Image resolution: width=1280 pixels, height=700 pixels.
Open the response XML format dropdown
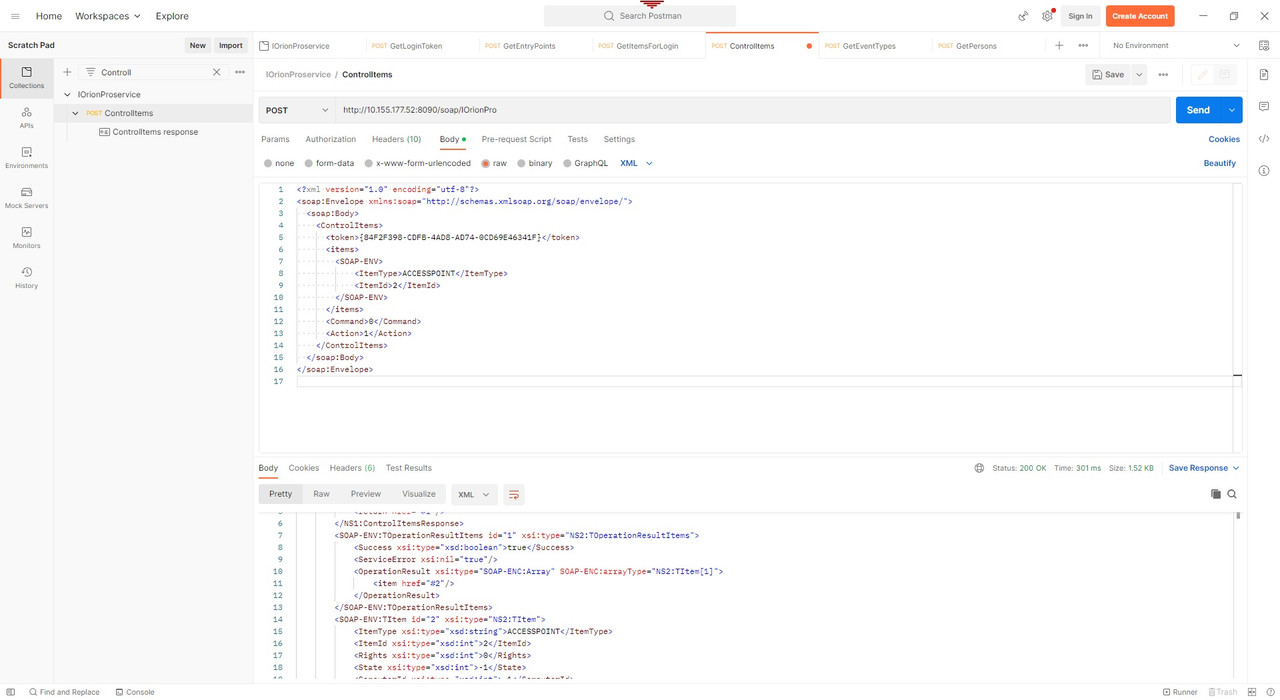click(473, 494)
